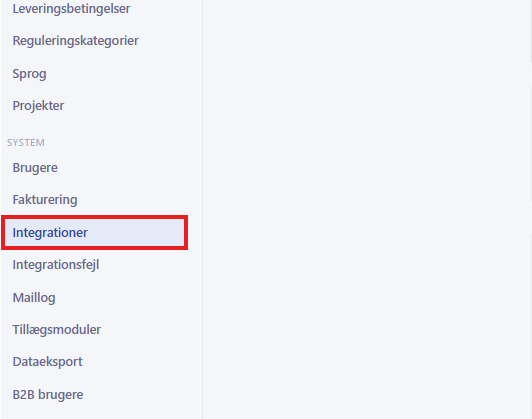This screenshot has height=419, width=532.
Task: Open the mail log via Maillog link
Action: (x=34, y=298)
